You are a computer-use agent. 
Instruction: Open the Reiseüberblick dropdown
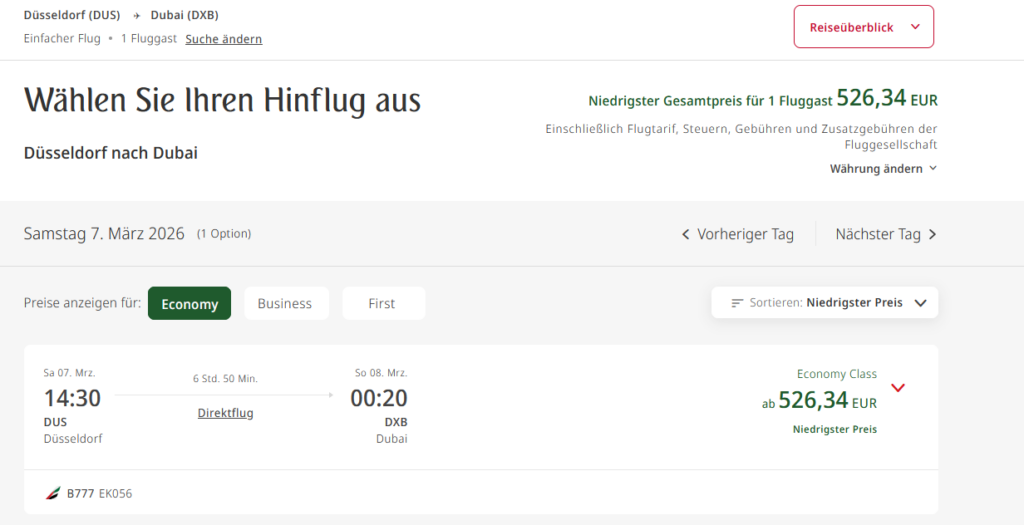click(863, 27)
